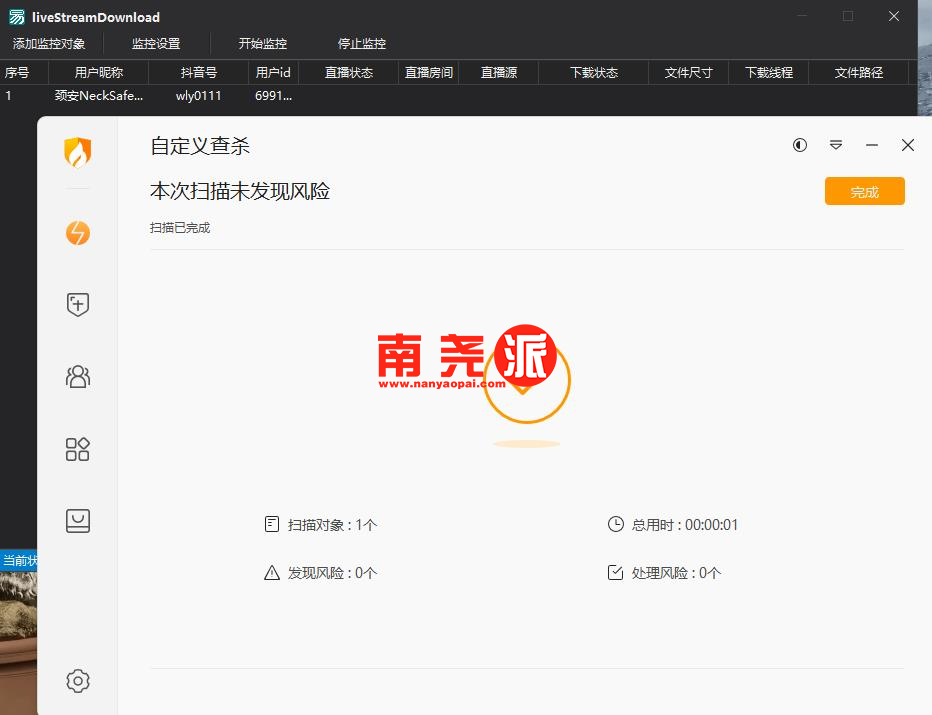This screenshot has width=932, height=715.
Task: Click the 直播房间 column header
Action: tap(429, 73)
